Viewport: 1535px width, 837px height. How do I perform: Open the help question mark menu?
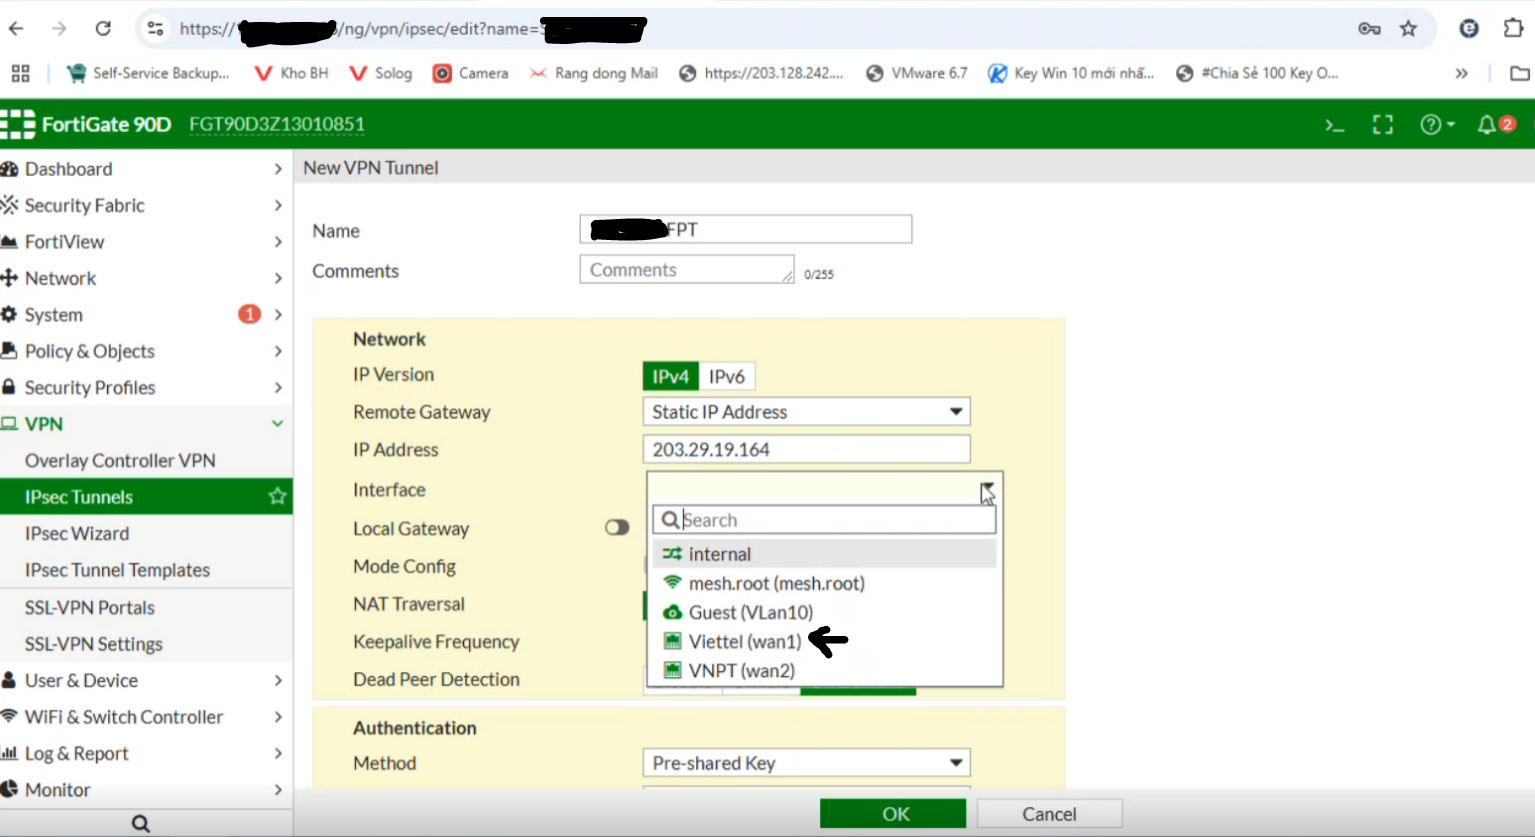click(1436, 125)
